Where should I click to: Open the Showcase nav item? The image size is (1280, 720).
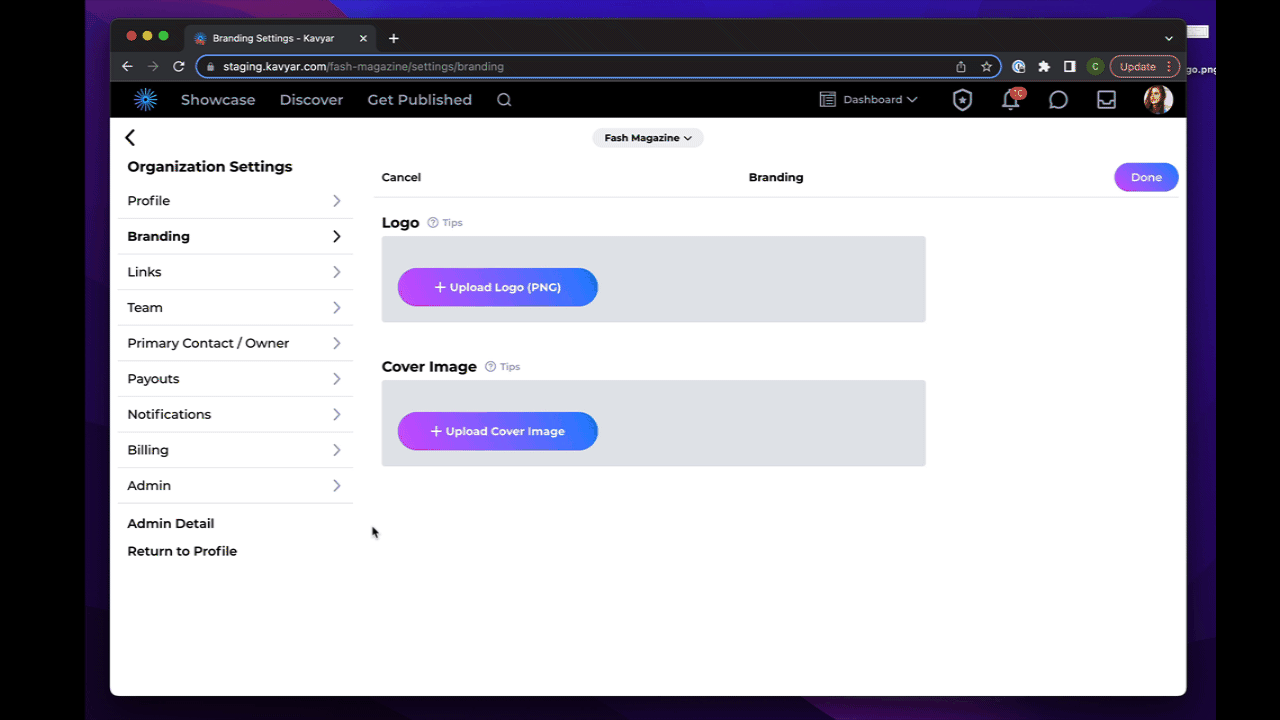coord(218,100)
